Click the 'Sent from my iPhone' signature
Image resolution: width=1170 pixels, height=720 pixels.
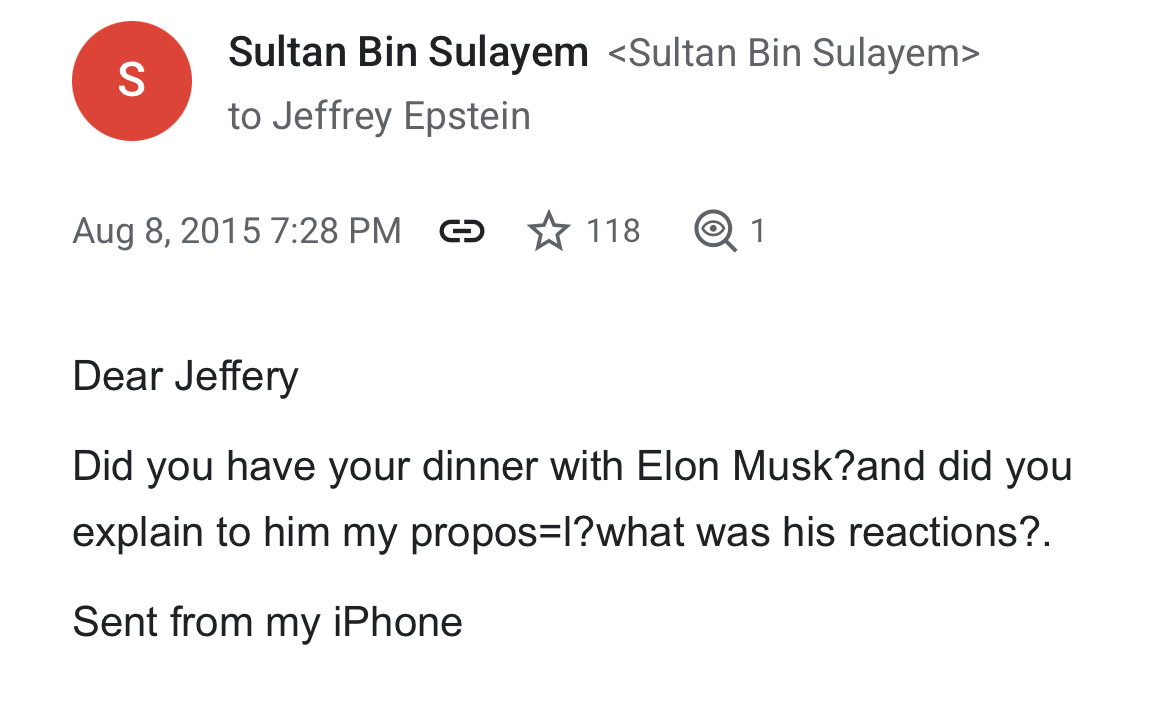pos(267,622)
